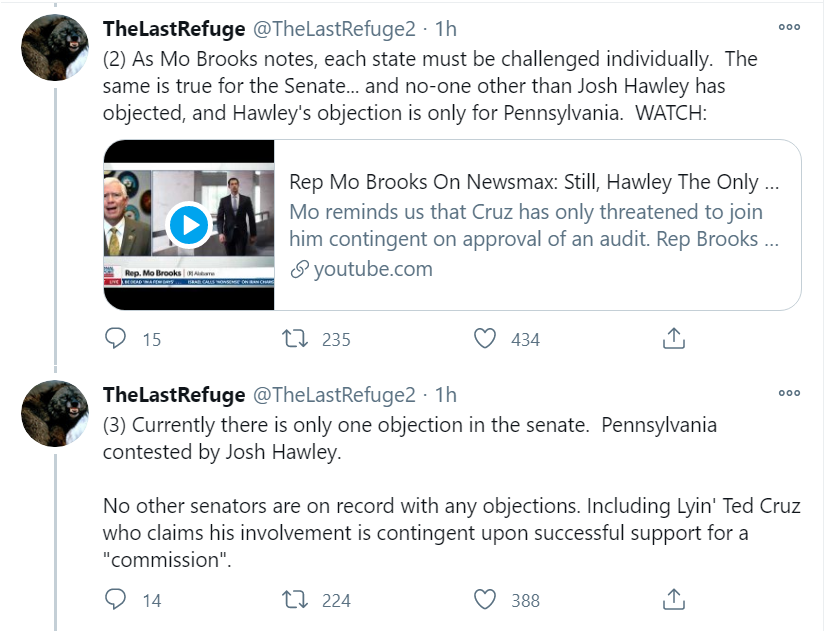
Task: Open the "Rep Mo Brooks On Newsmax" card title
Action: (534, 183)
